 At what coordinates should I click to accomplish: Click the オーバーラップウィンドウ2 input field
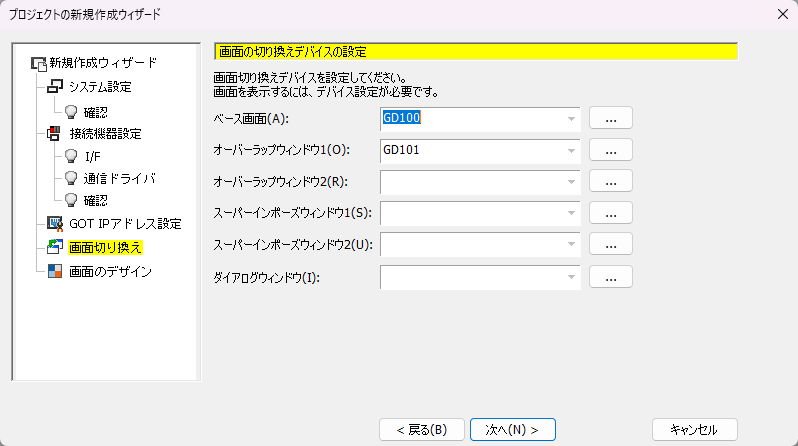tap(470, 182)
